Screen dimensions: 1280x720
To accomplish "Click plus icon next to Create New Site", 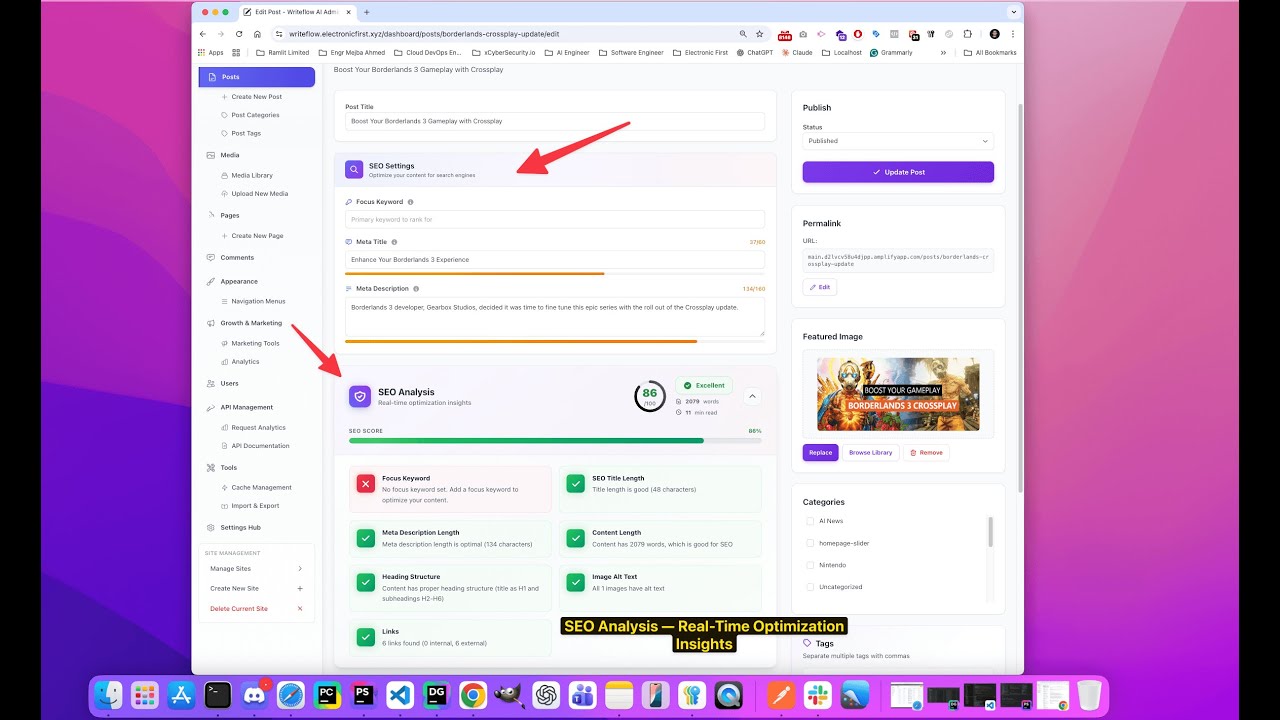I will (300, 589).
